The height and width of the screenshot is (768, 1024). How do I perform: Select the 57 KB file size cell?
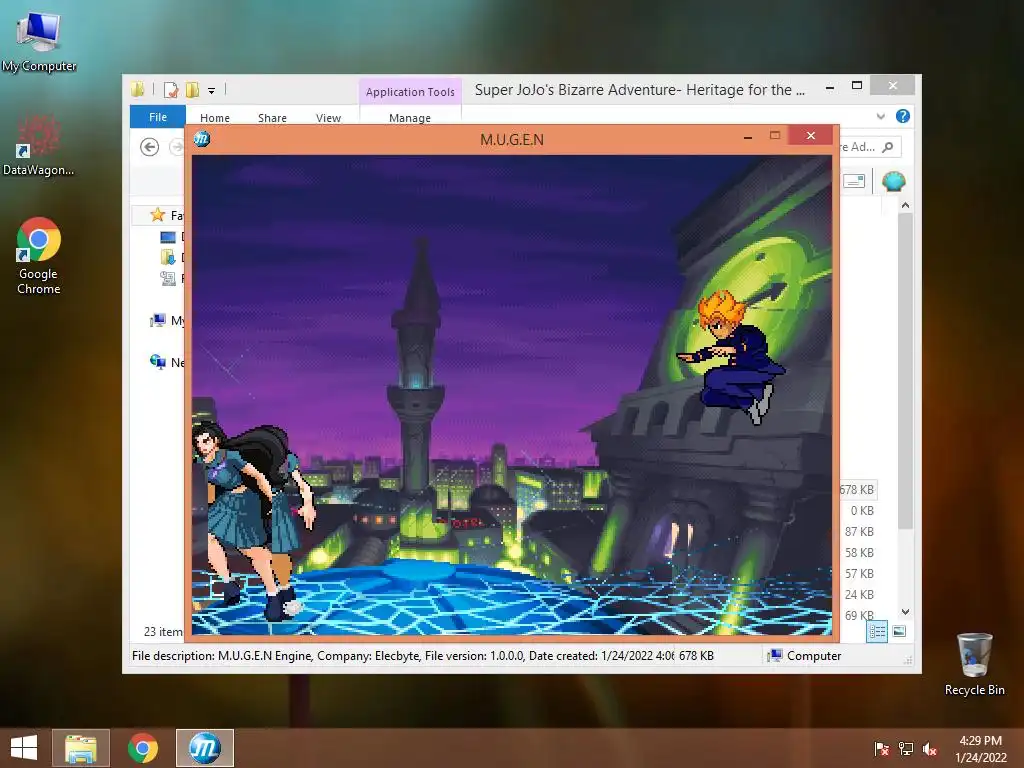pyautogui.click(x=859, y=573)
